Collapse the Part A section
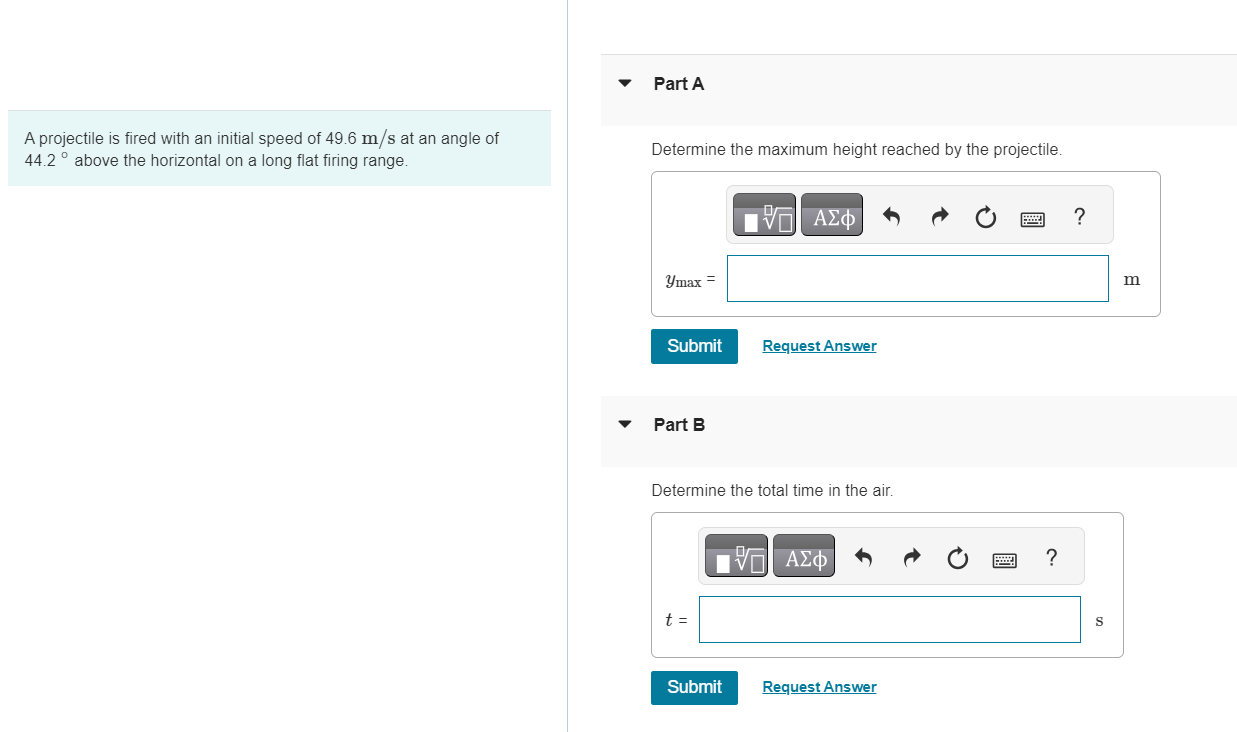Screen dimensions: 1237x732 [x=624, y=84]
